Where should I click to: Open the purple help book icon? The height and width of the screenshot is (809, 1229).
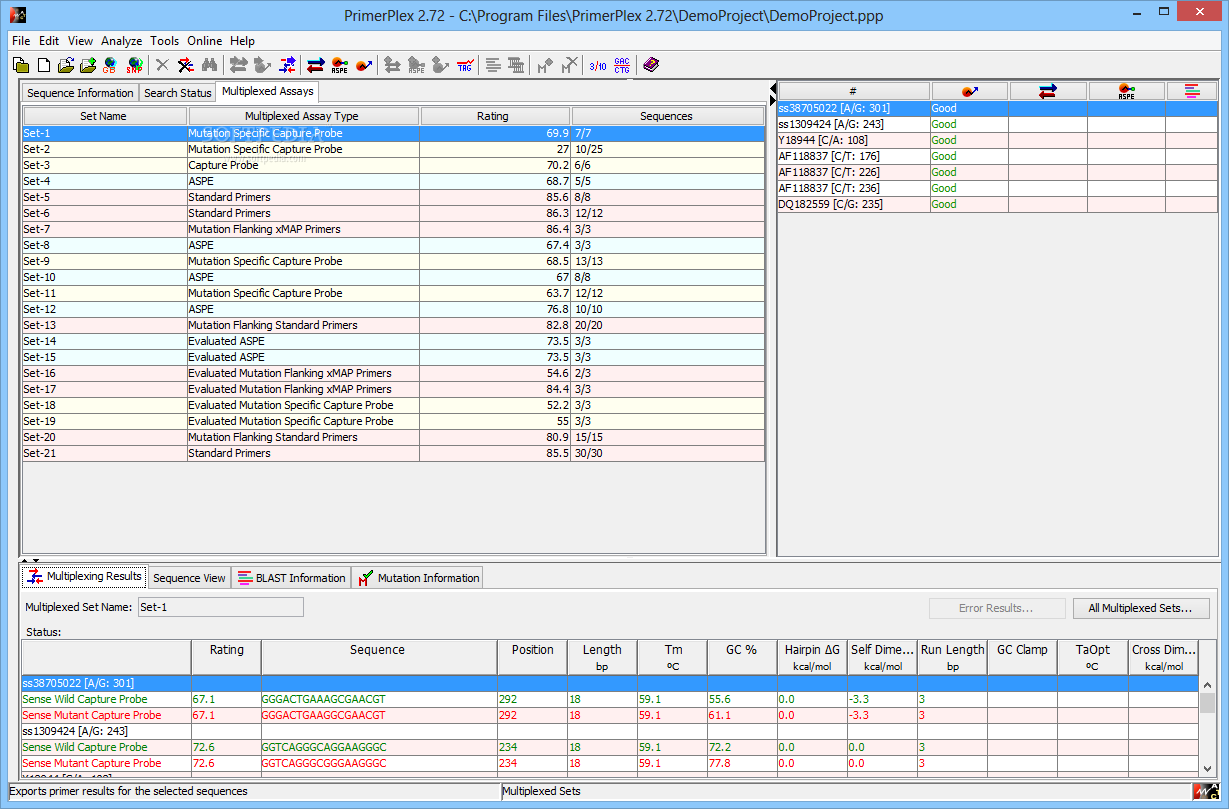651,65
